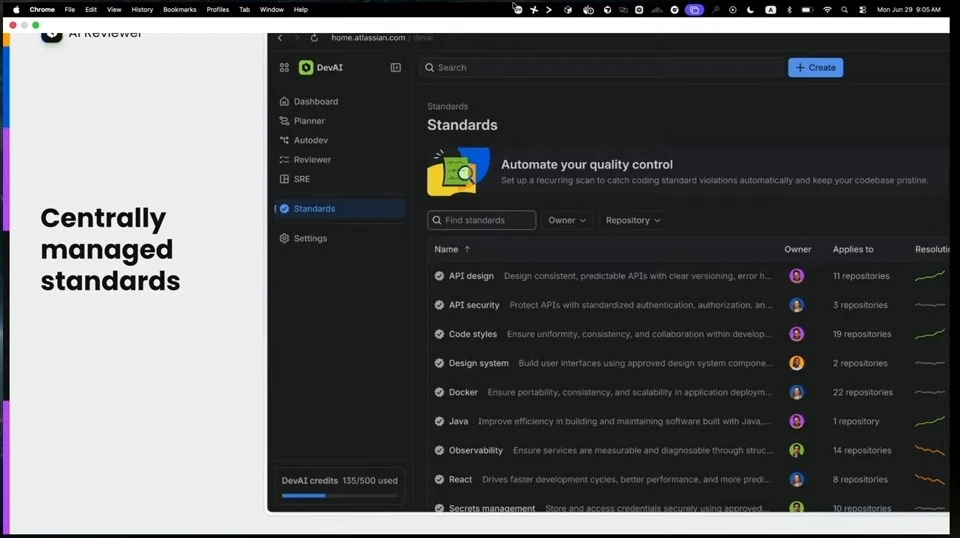The width and height of the screenshot is (960, 538).
Task: Open the History menu in menu bar
Action: point(142,10)
